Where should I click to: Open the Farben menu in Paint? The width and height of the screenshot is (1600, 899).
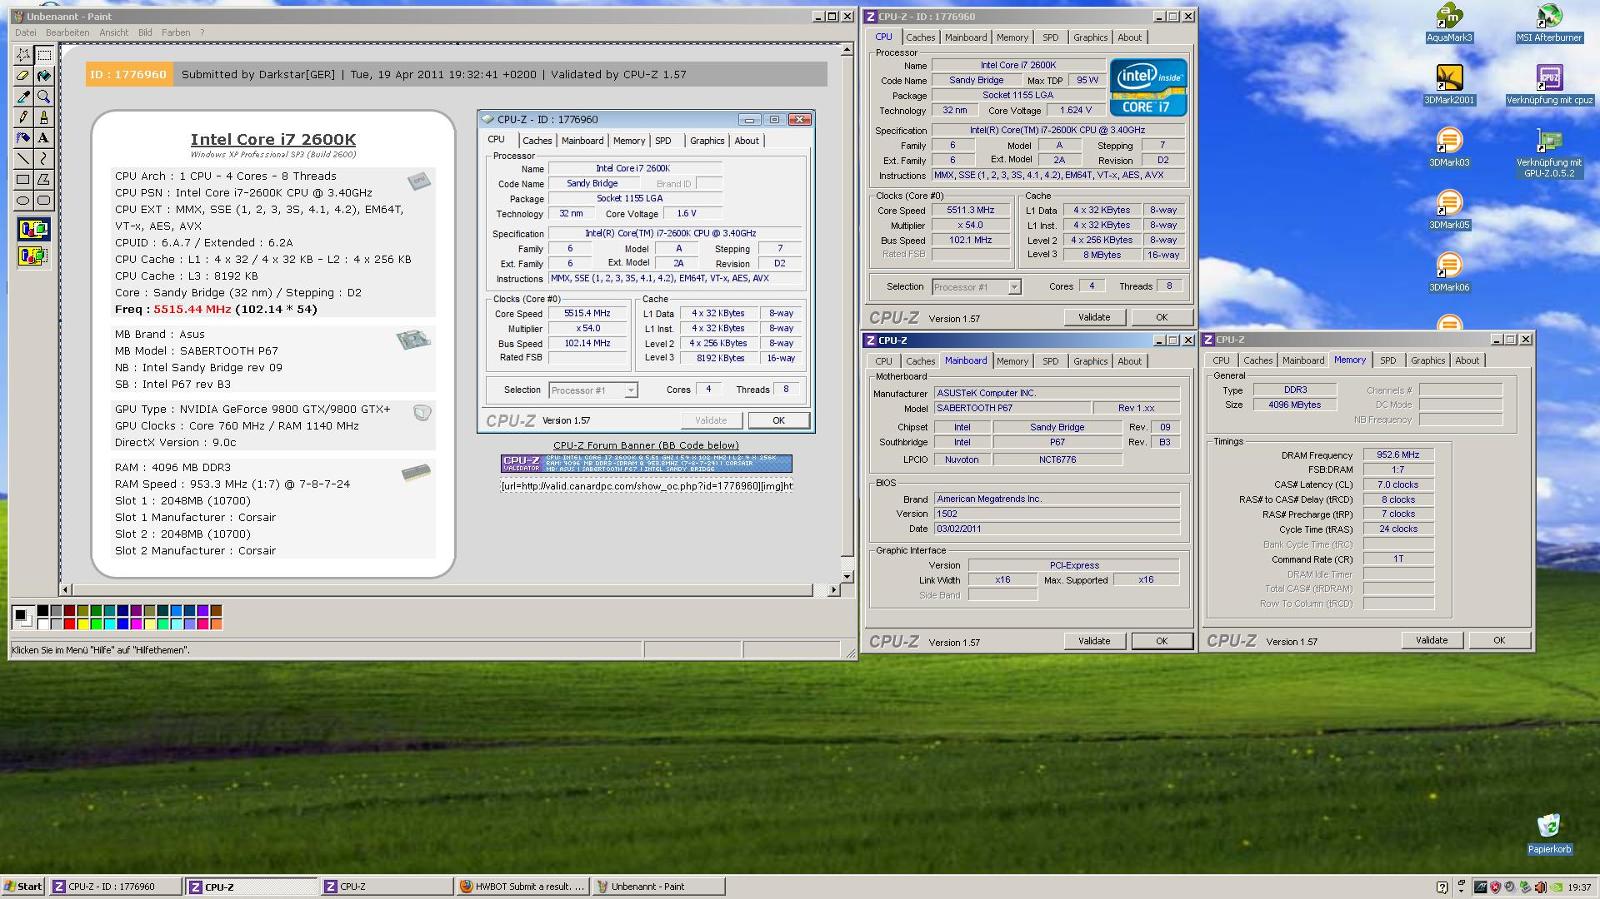pyautogui.click(x=176, y=32)
